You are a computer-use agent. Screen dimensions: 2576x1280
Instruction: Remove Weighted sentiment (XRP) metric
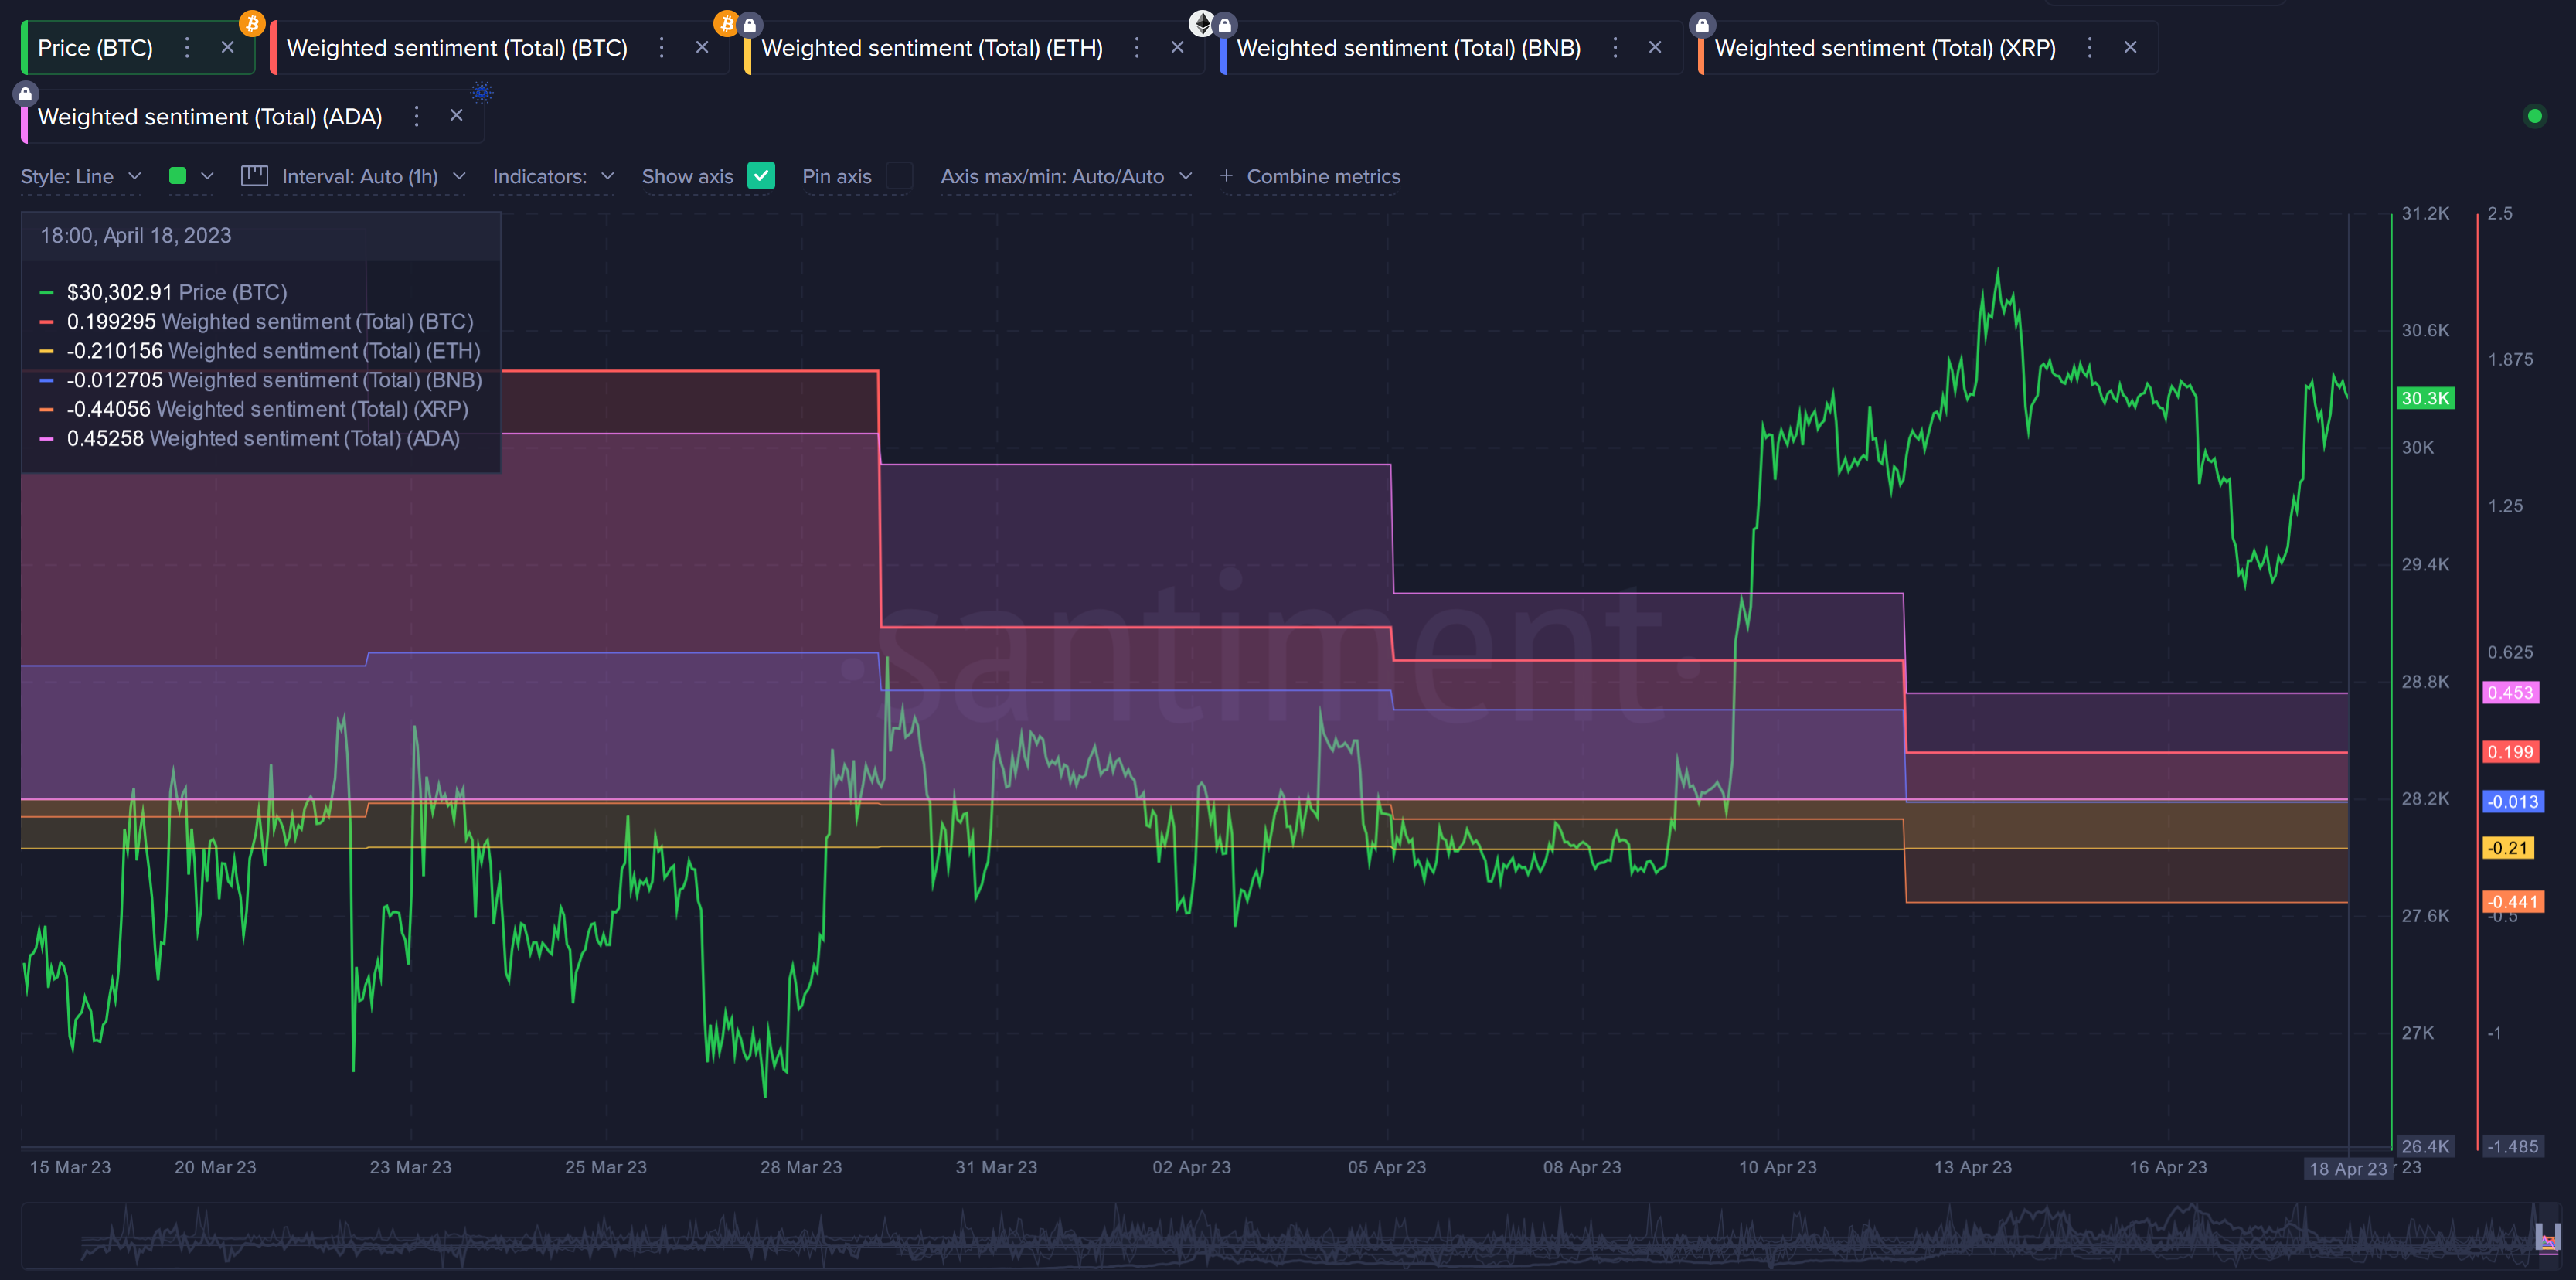point(2130,47)
